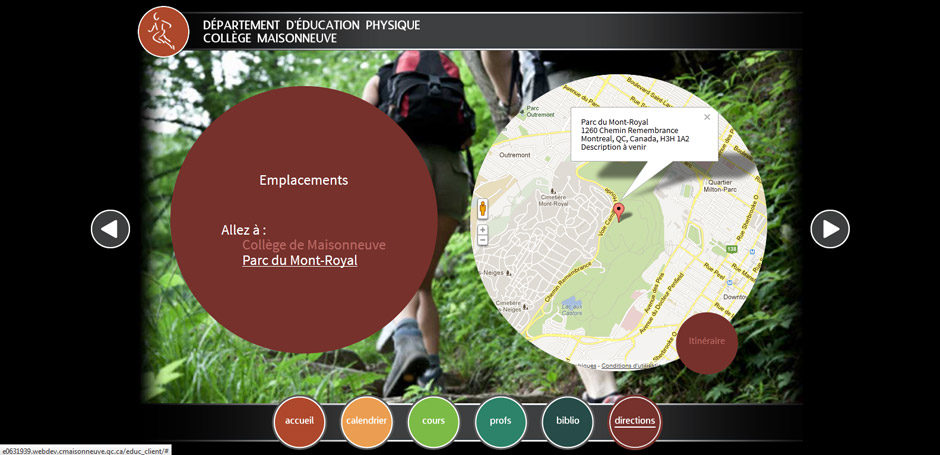Click the red map marker pin
940x455 pixels.
[619, 212]
